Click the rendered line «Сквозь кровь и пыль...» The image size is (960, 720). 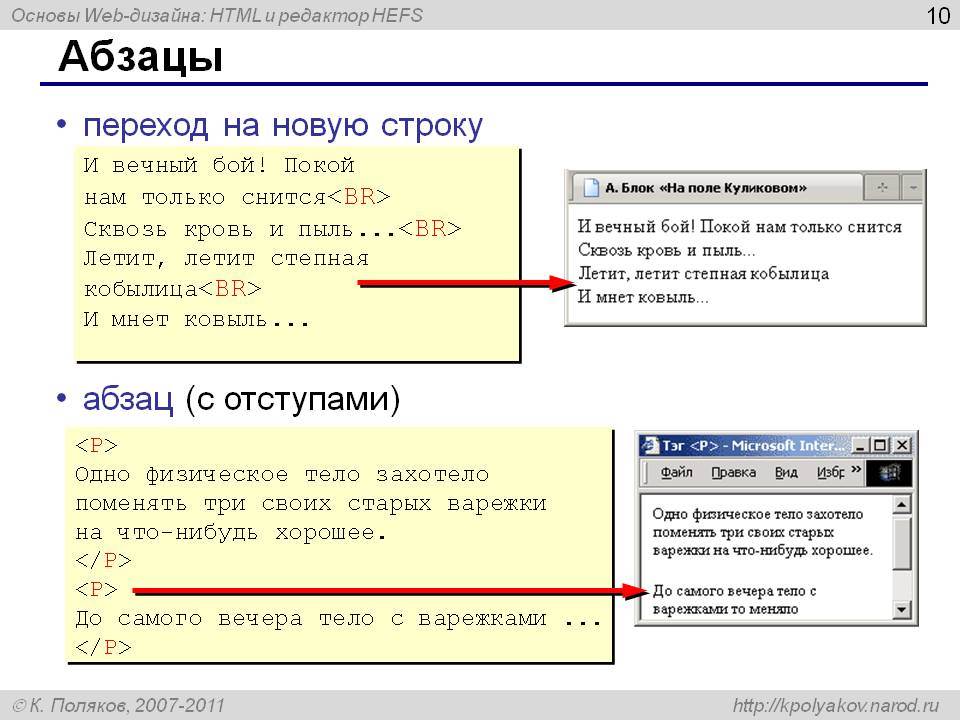click(667, 250)
